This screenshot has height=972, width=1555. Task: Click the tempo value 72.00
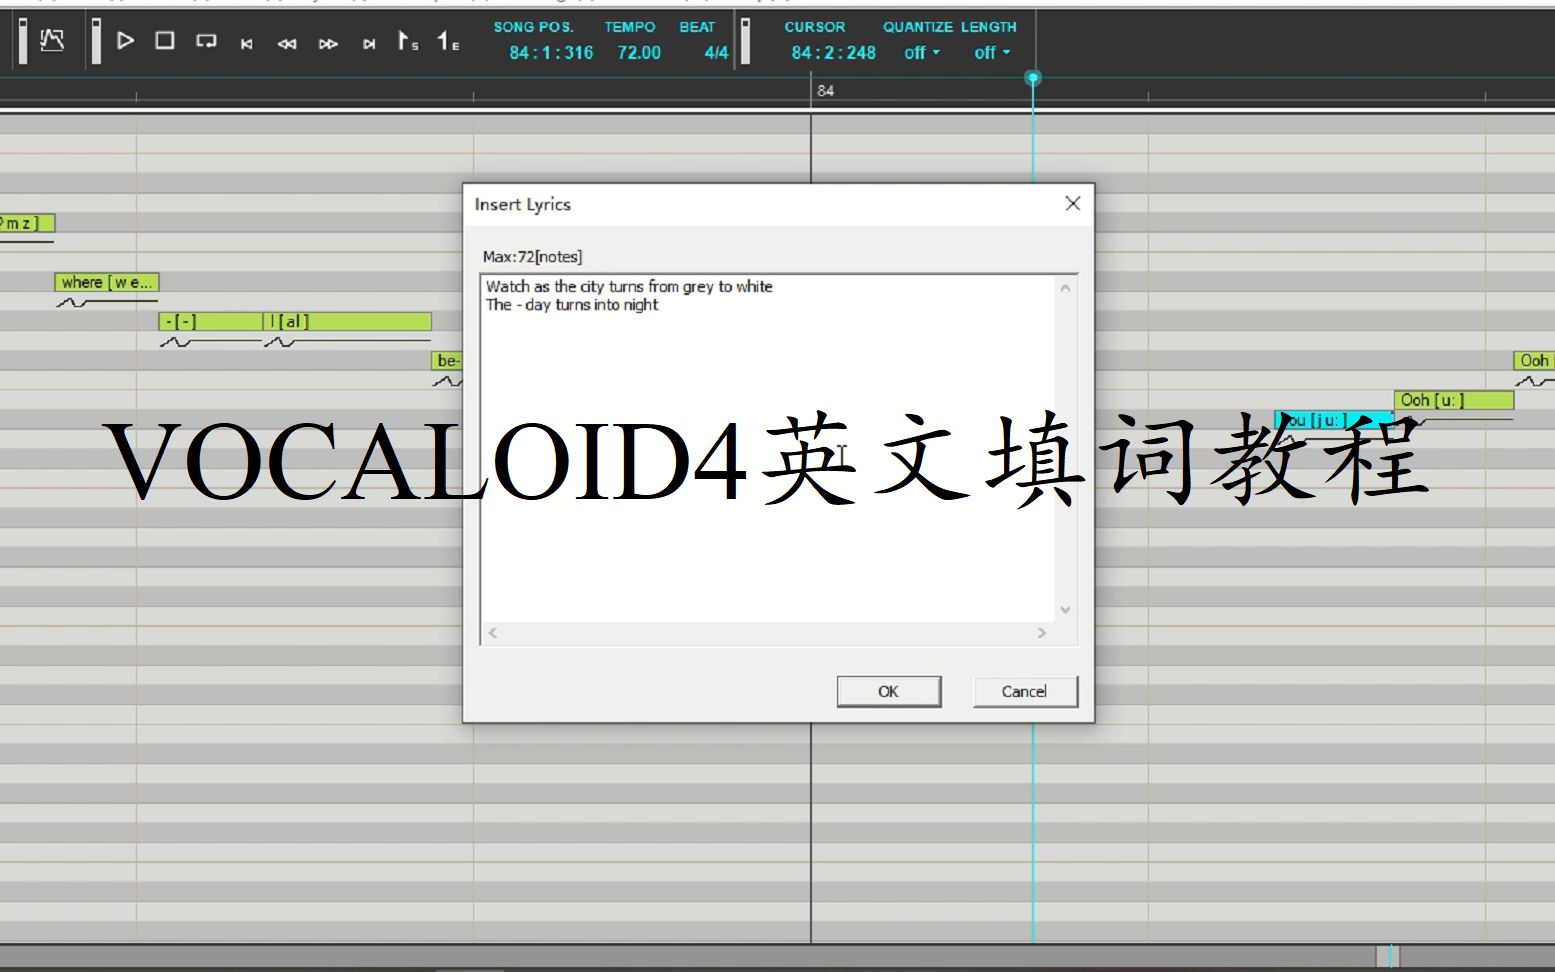pos(639,53)
